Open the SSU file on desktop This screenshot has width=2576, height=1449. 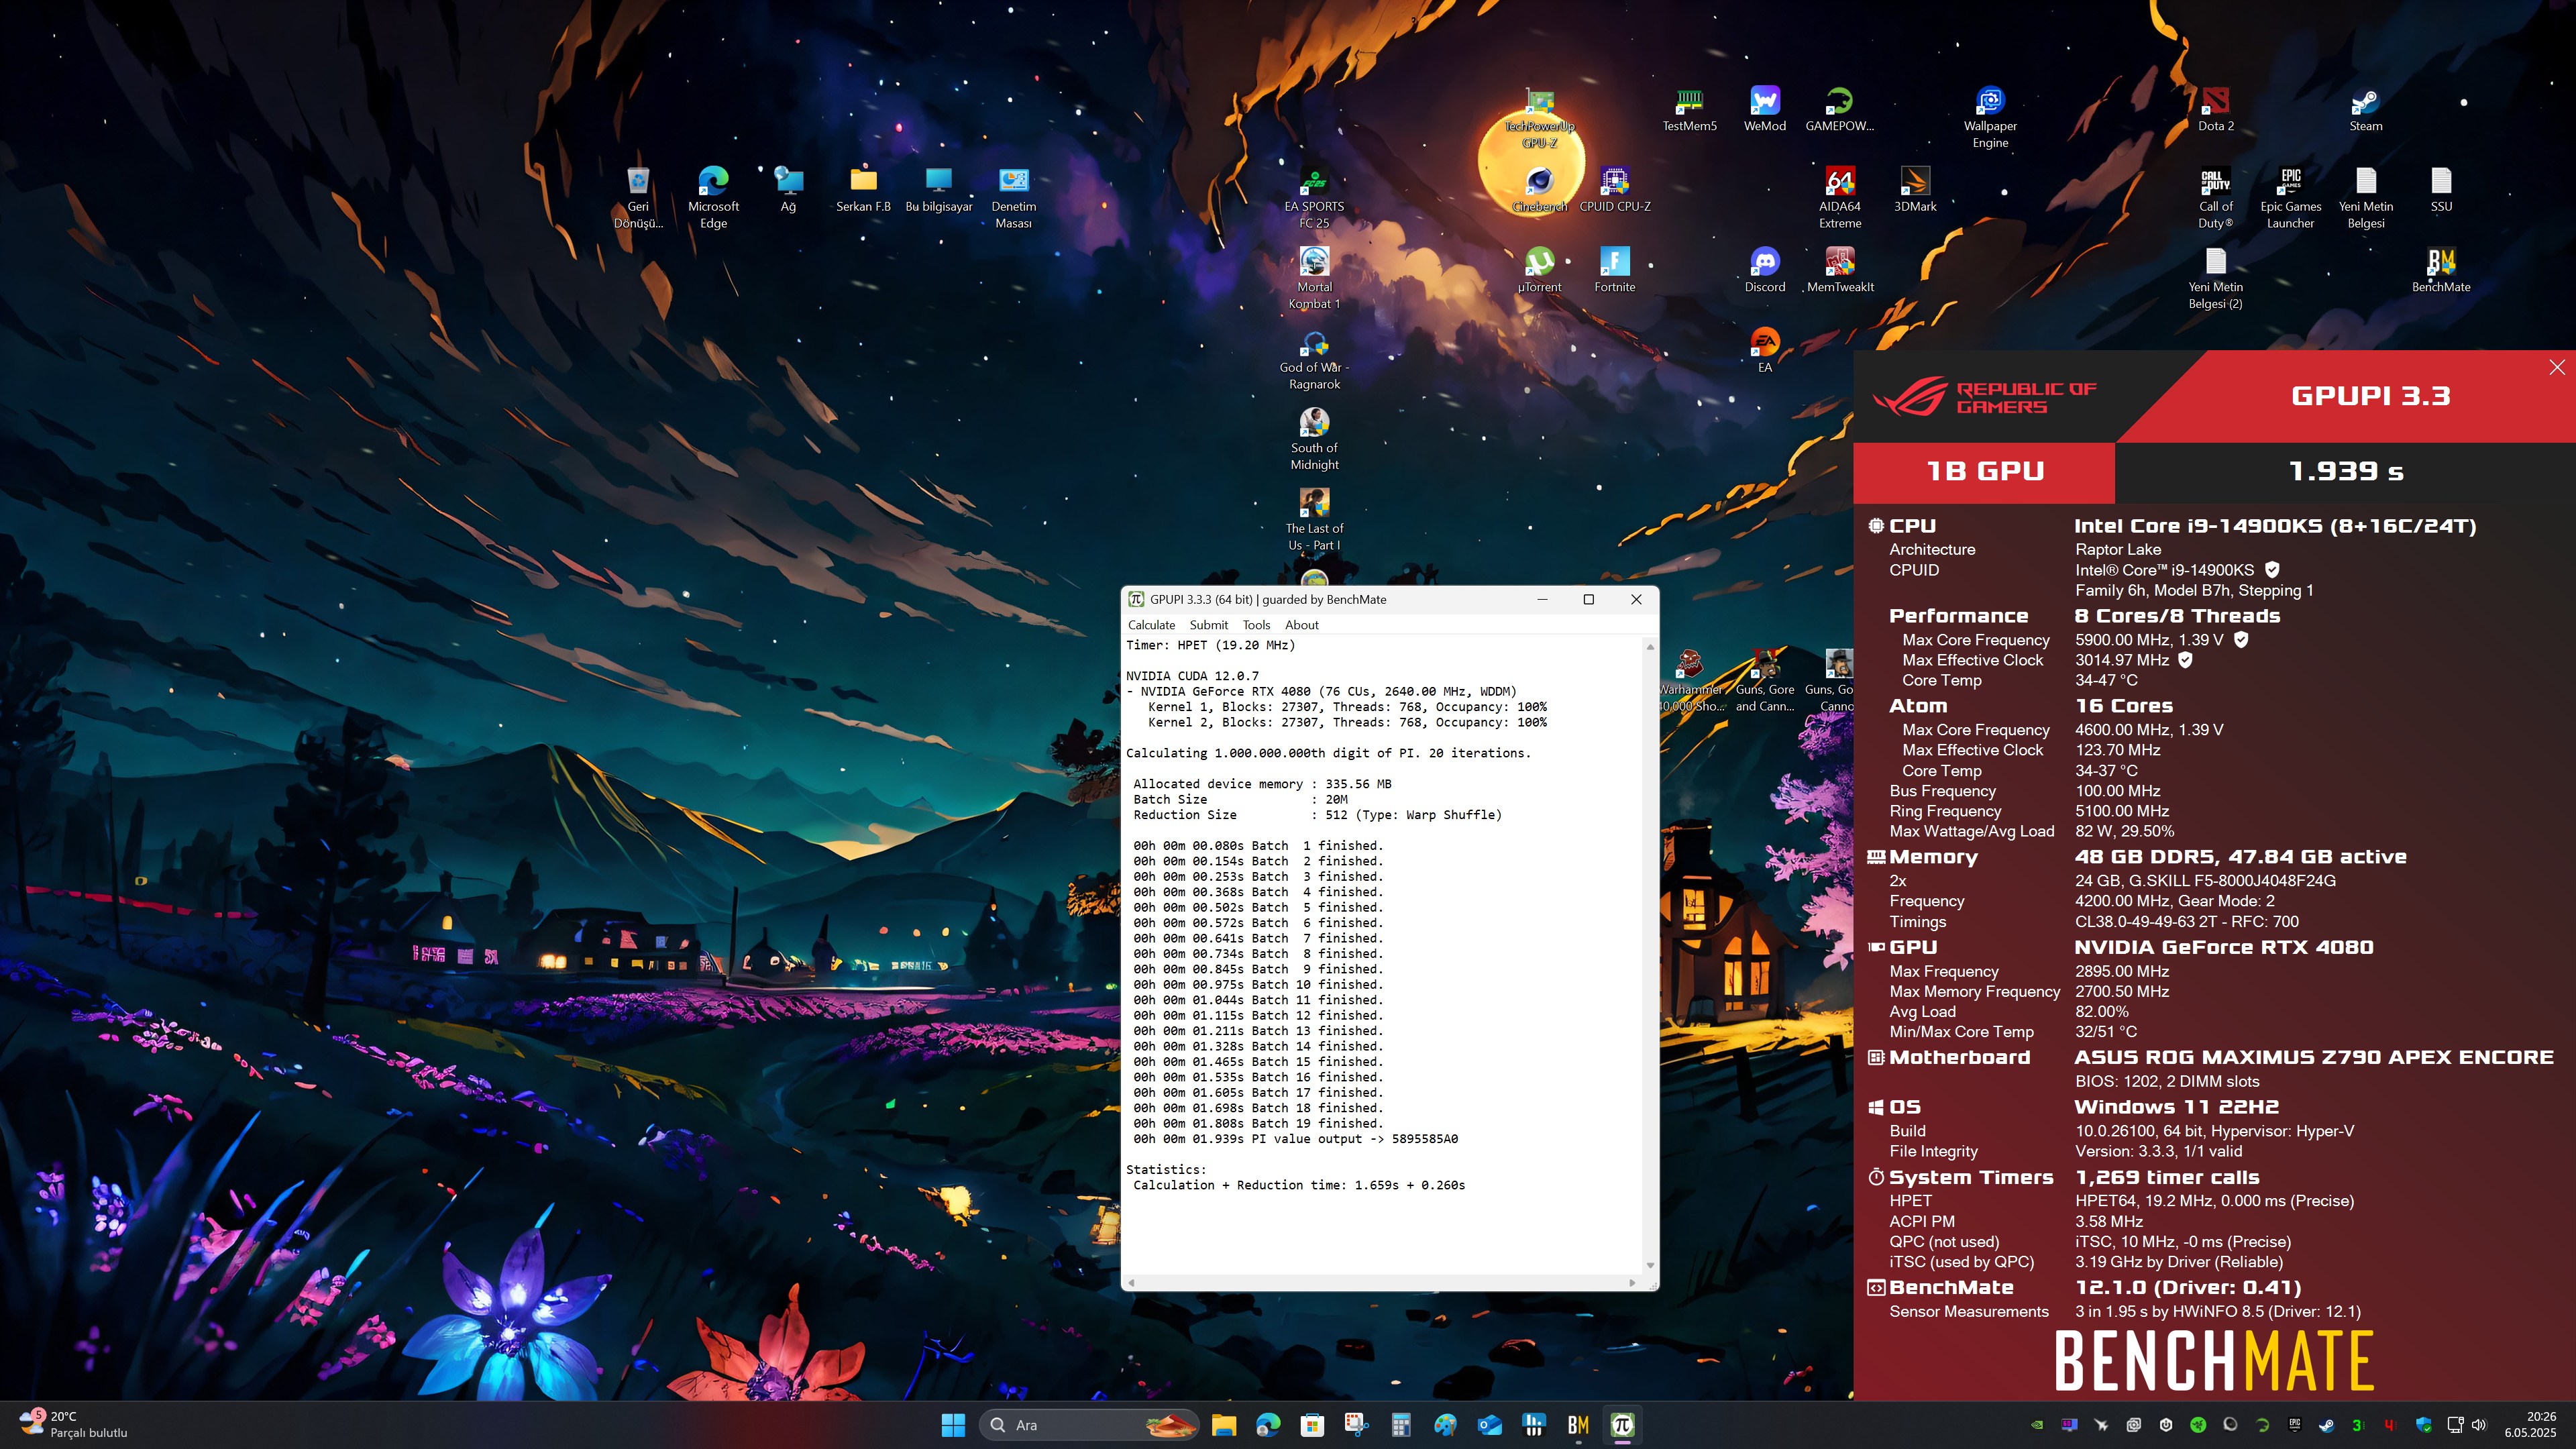[2440, 189]
